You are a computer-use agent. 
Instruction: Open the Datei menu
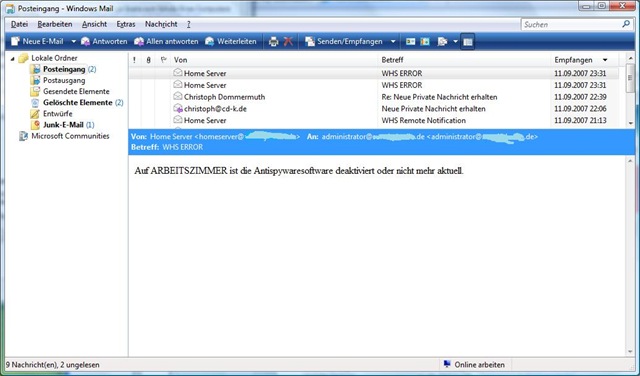tap(19, 24)
